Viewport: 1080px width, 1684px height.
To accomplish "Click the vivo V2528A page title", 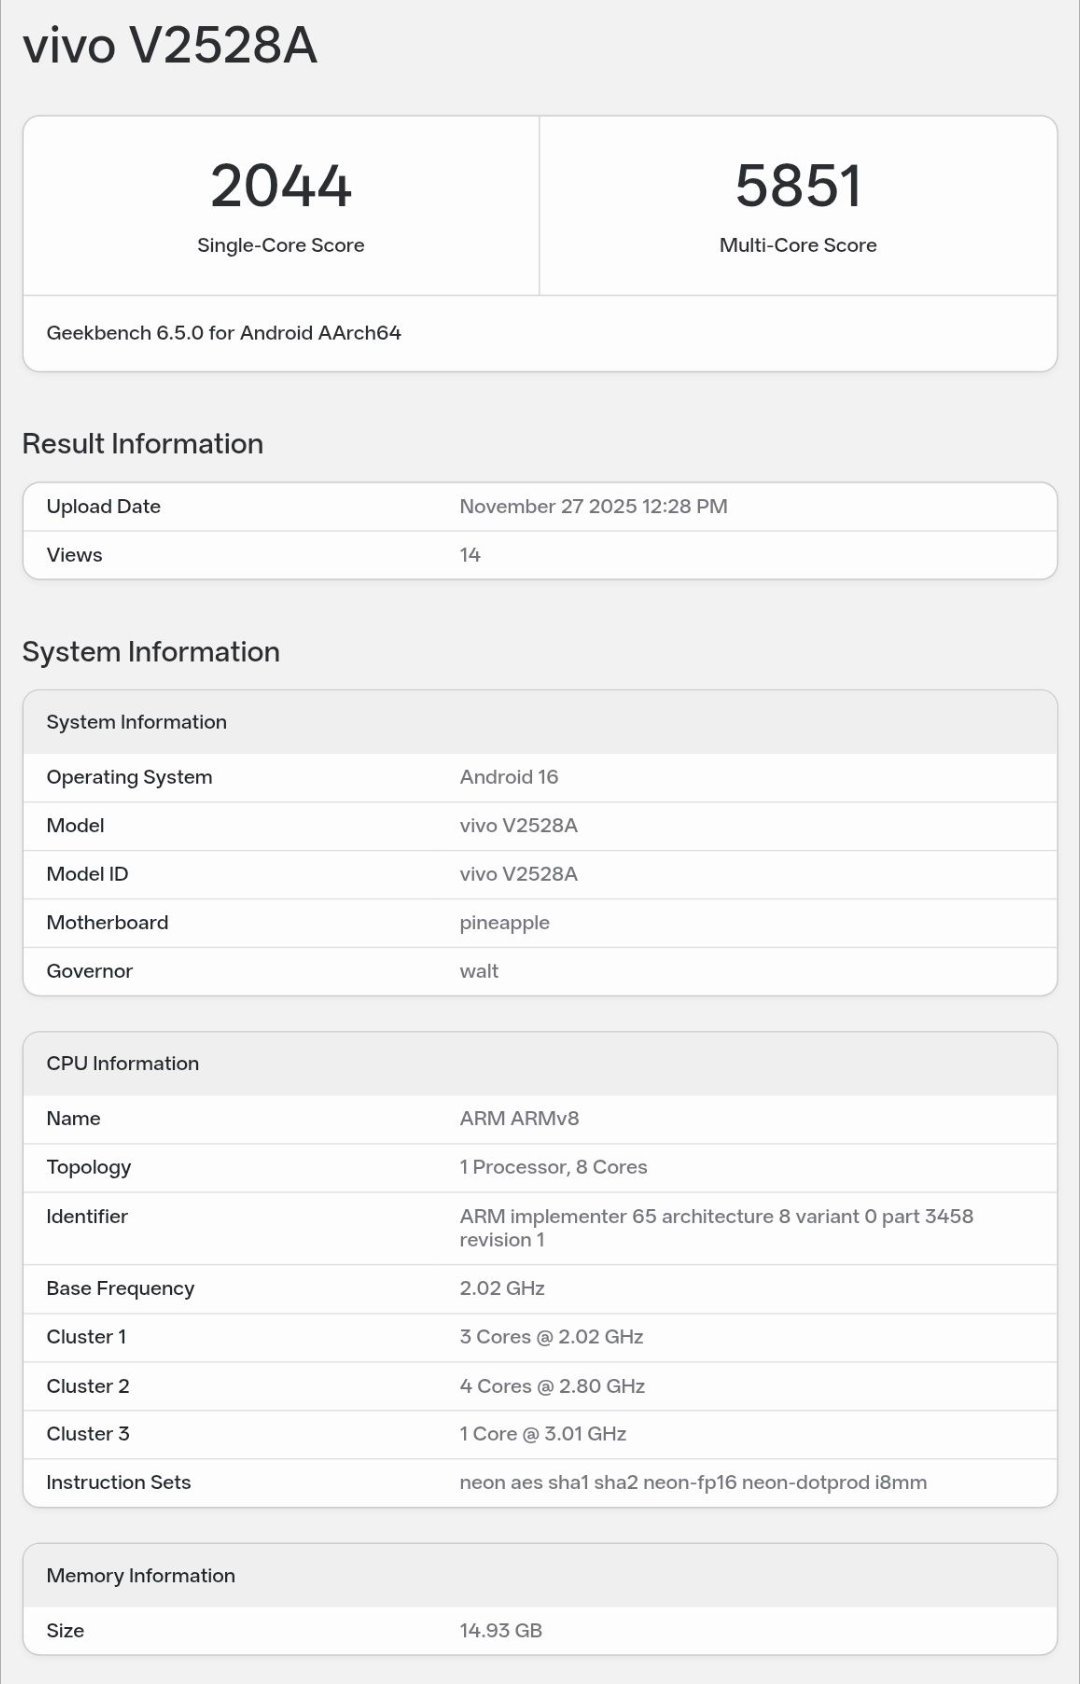I will pyautogui.click(x=170, y=46).
